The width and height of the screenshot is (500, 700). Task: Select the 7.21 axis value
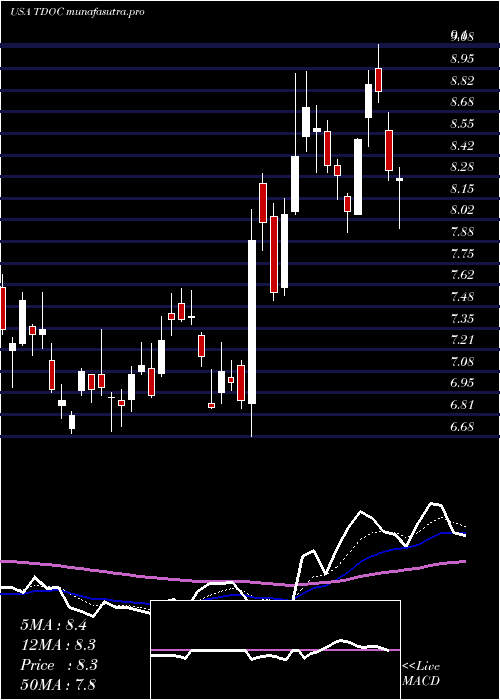pyautogui.click(x=462, y=340)
